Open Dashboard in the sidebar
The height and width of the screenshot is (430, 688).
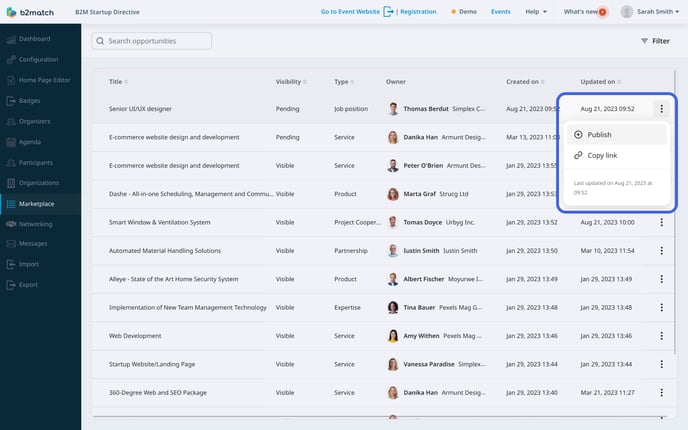29,39
